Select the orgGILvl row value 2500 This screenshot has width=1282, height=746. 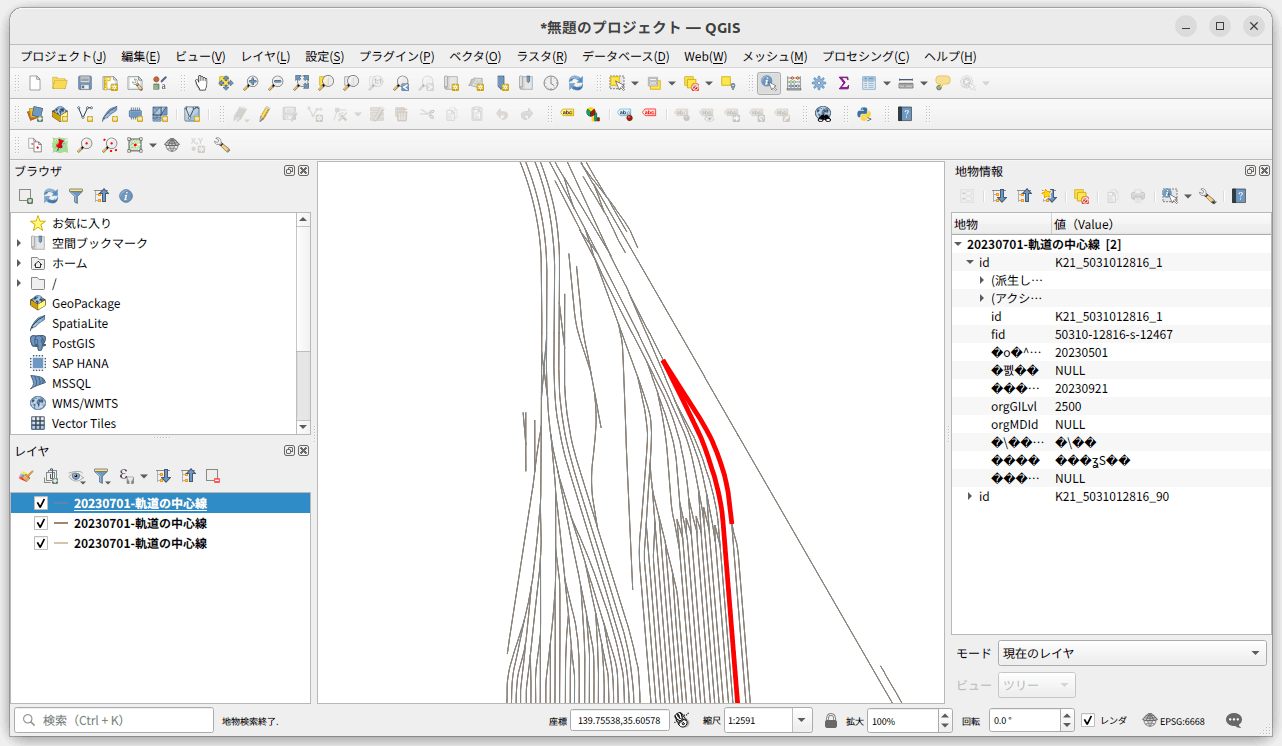(1068, 406)
